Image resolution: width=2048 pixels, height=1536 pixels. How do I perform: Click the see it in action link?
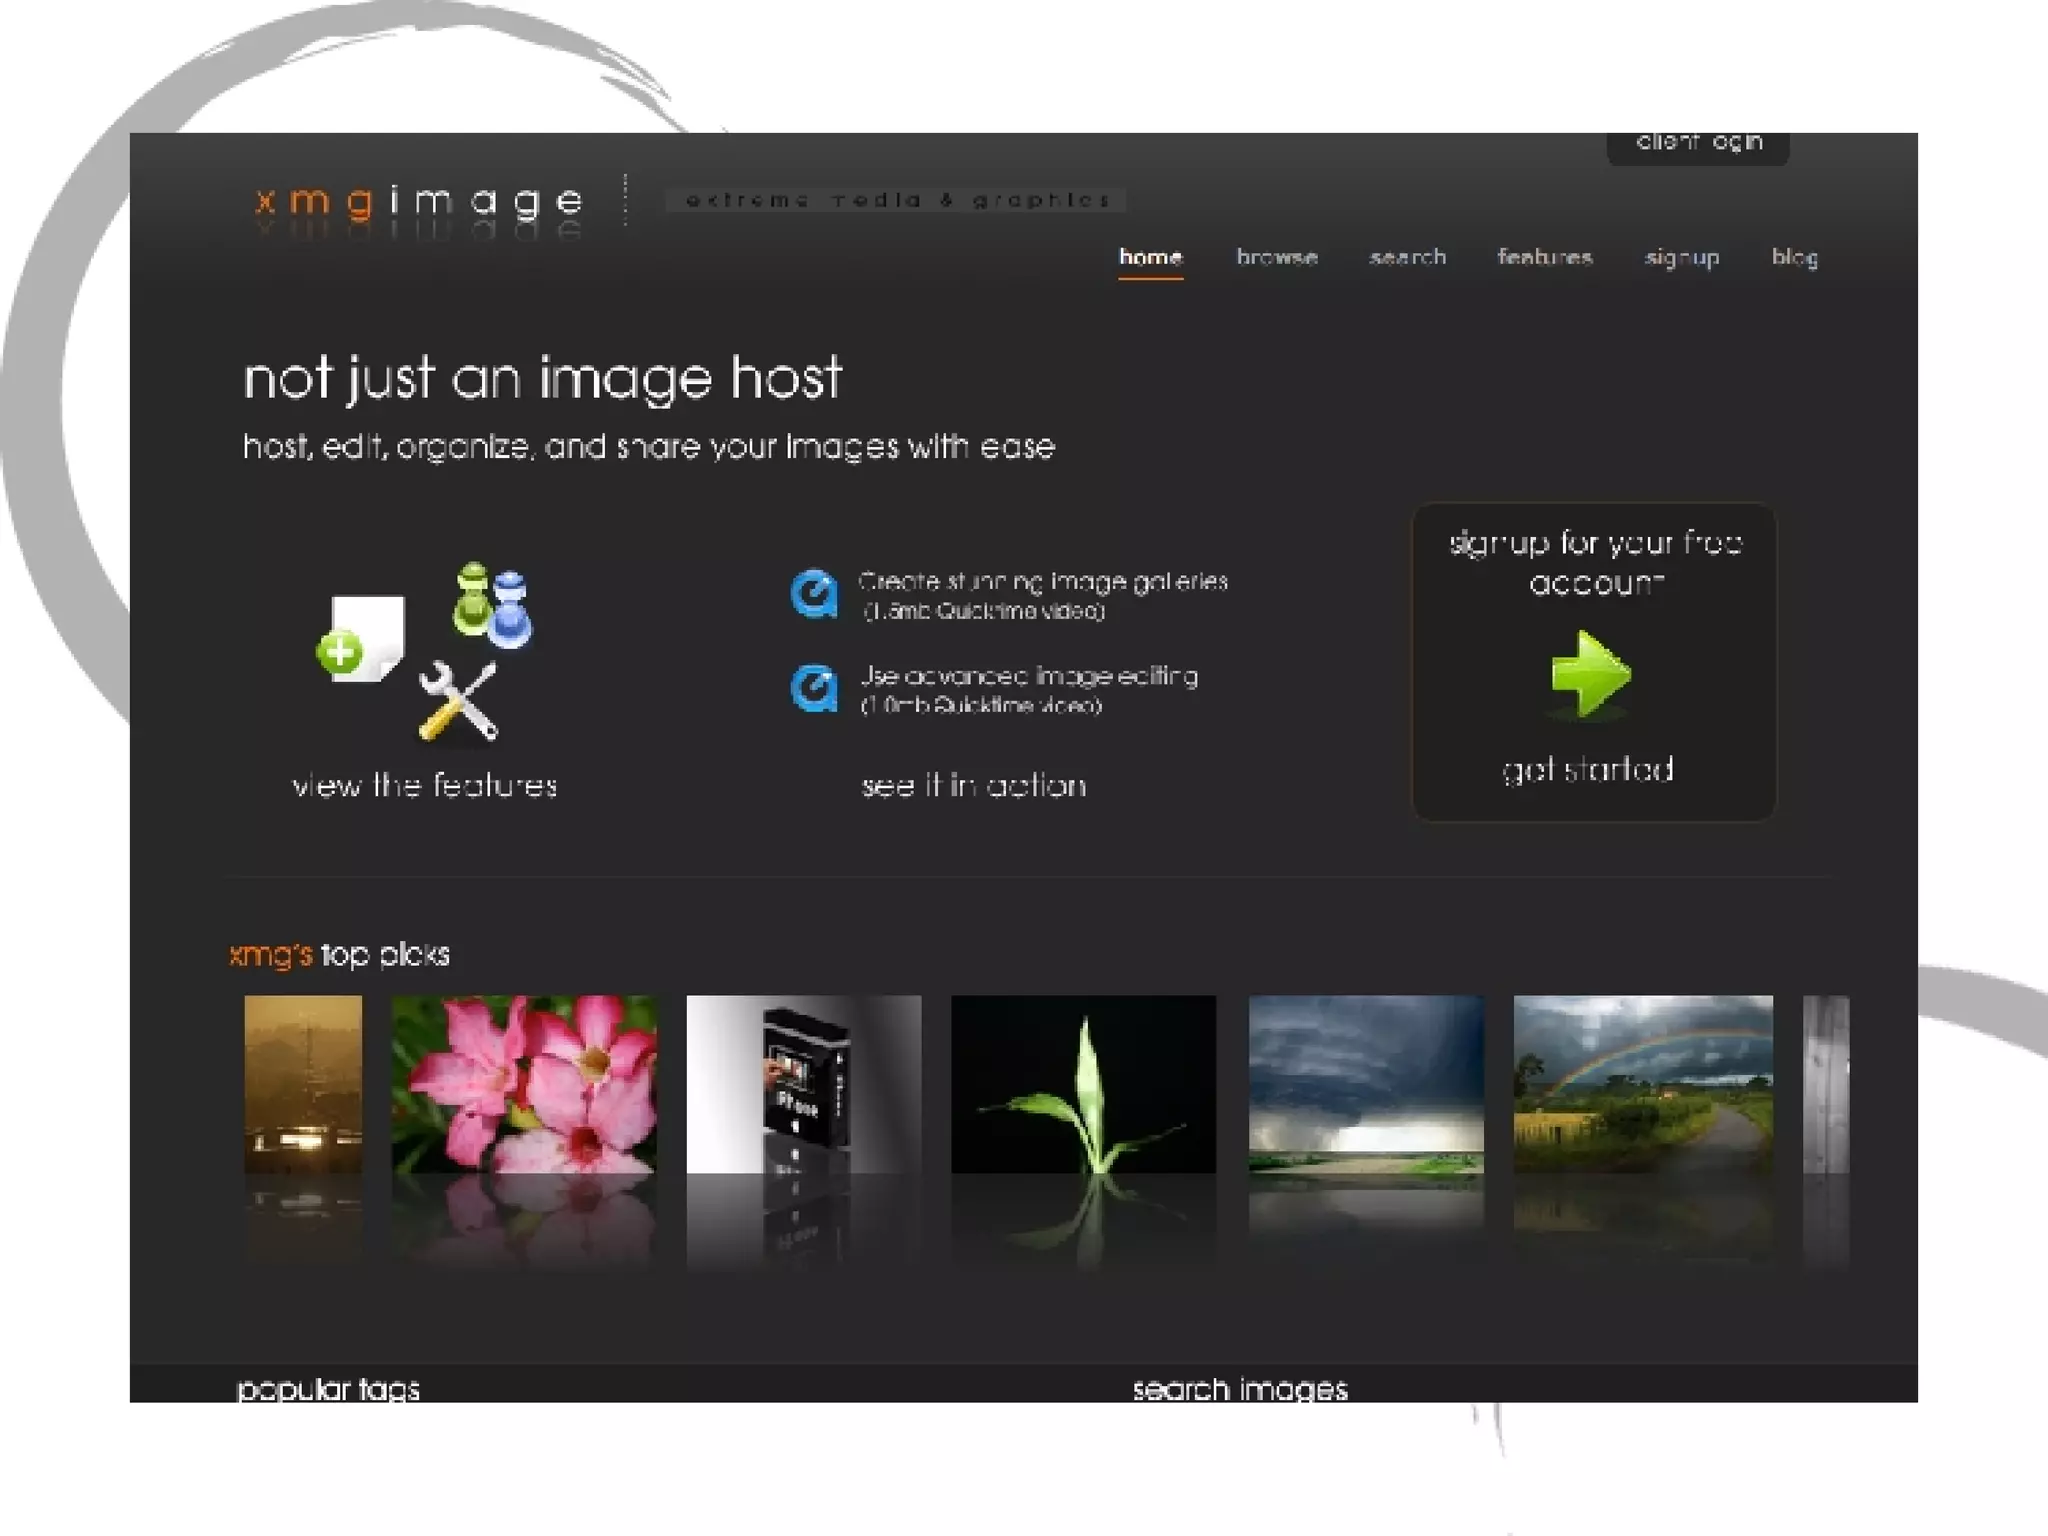click(974, 786)
